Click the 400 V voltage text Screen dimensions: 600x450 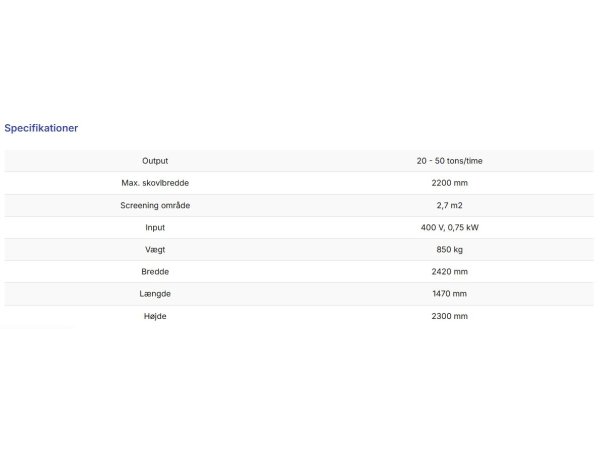(x=433, y=227)
